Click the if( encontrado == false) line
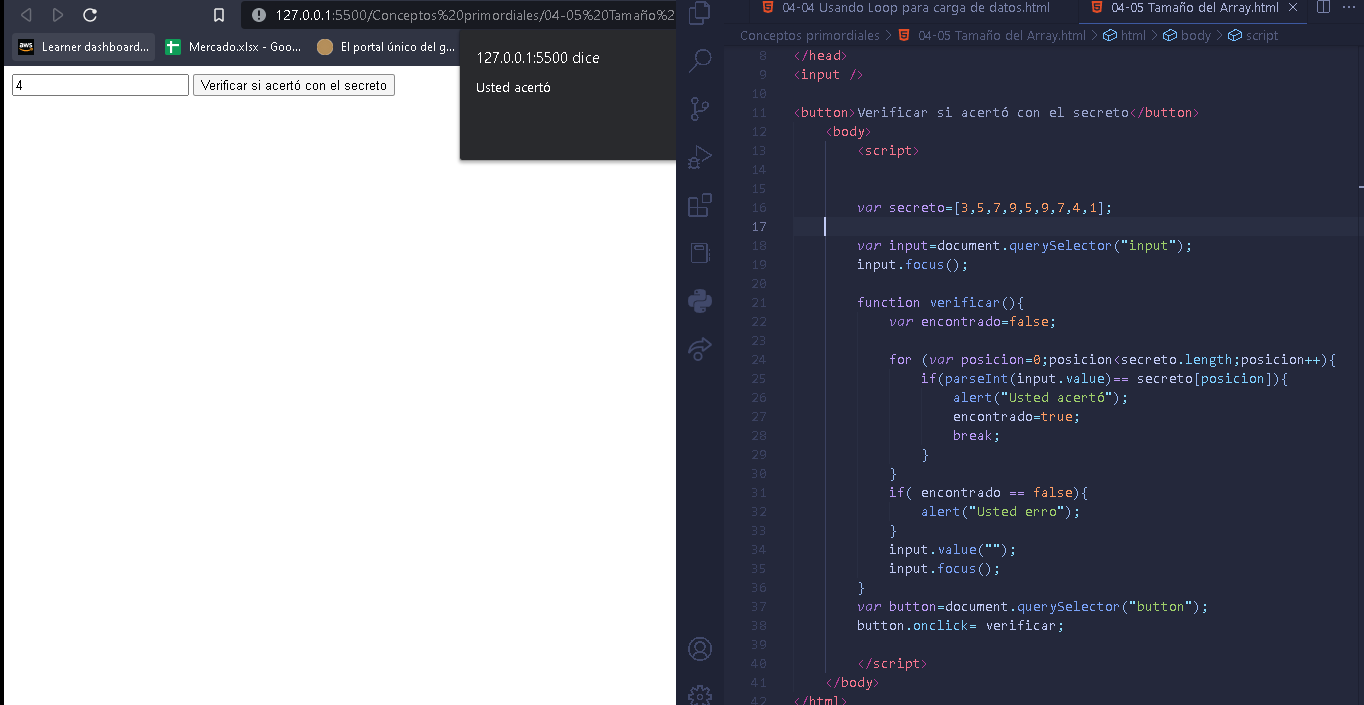 [x=989, y=493]
